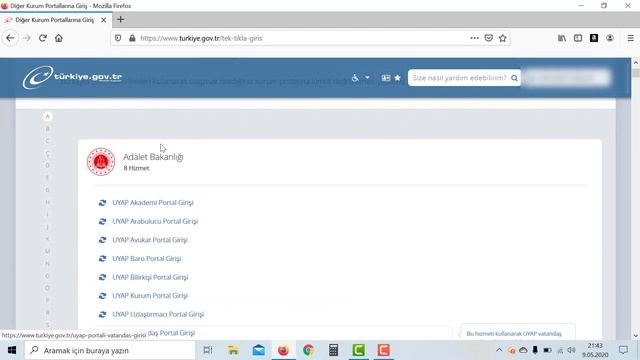Open the Firefox hamburger menu
Viewport: 640px width, 360px height.
[631, 38]
